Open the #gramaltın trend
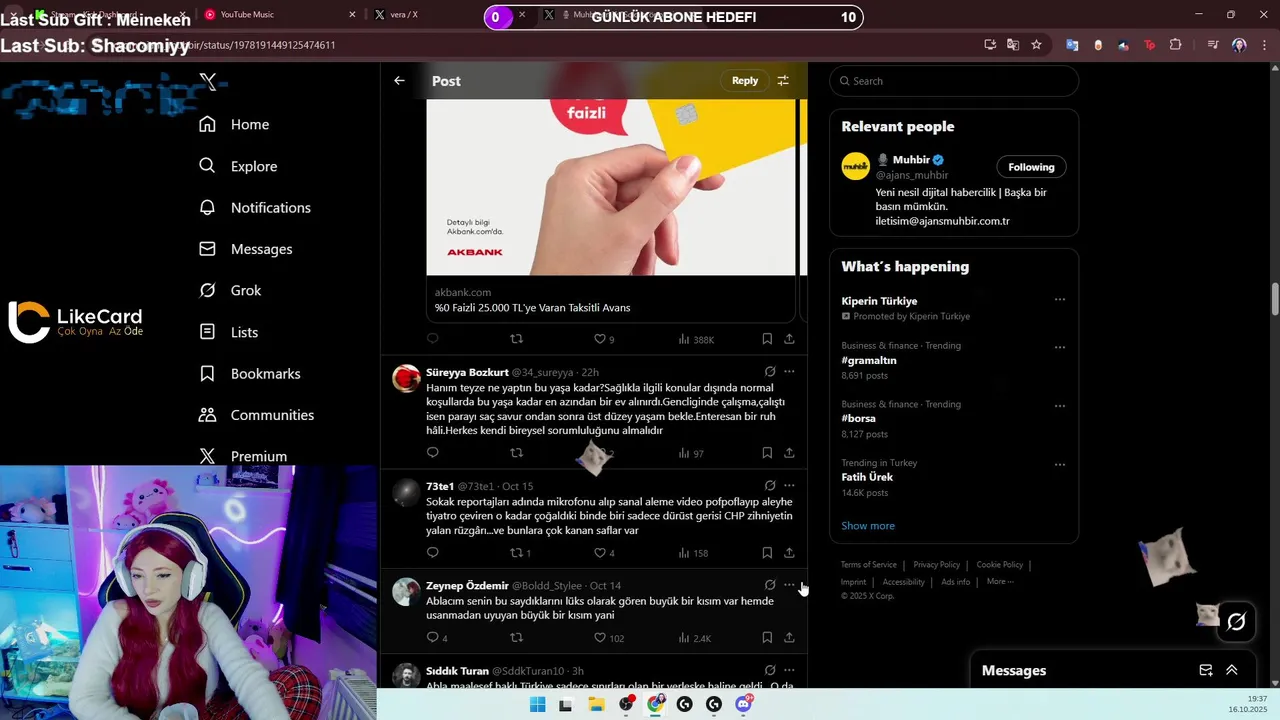The height and width of the screenshot is (720, 1280). point(869,360)
